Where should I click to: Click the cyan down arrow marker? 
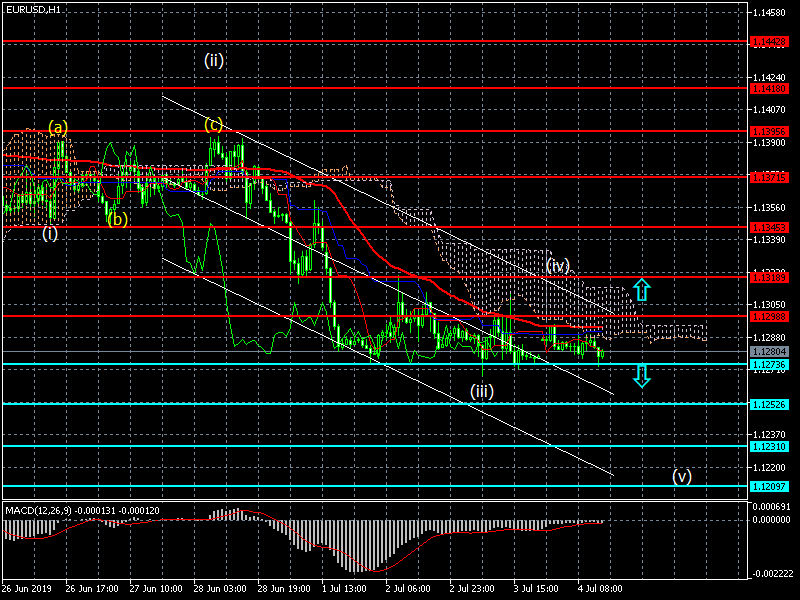click(642, 376)
